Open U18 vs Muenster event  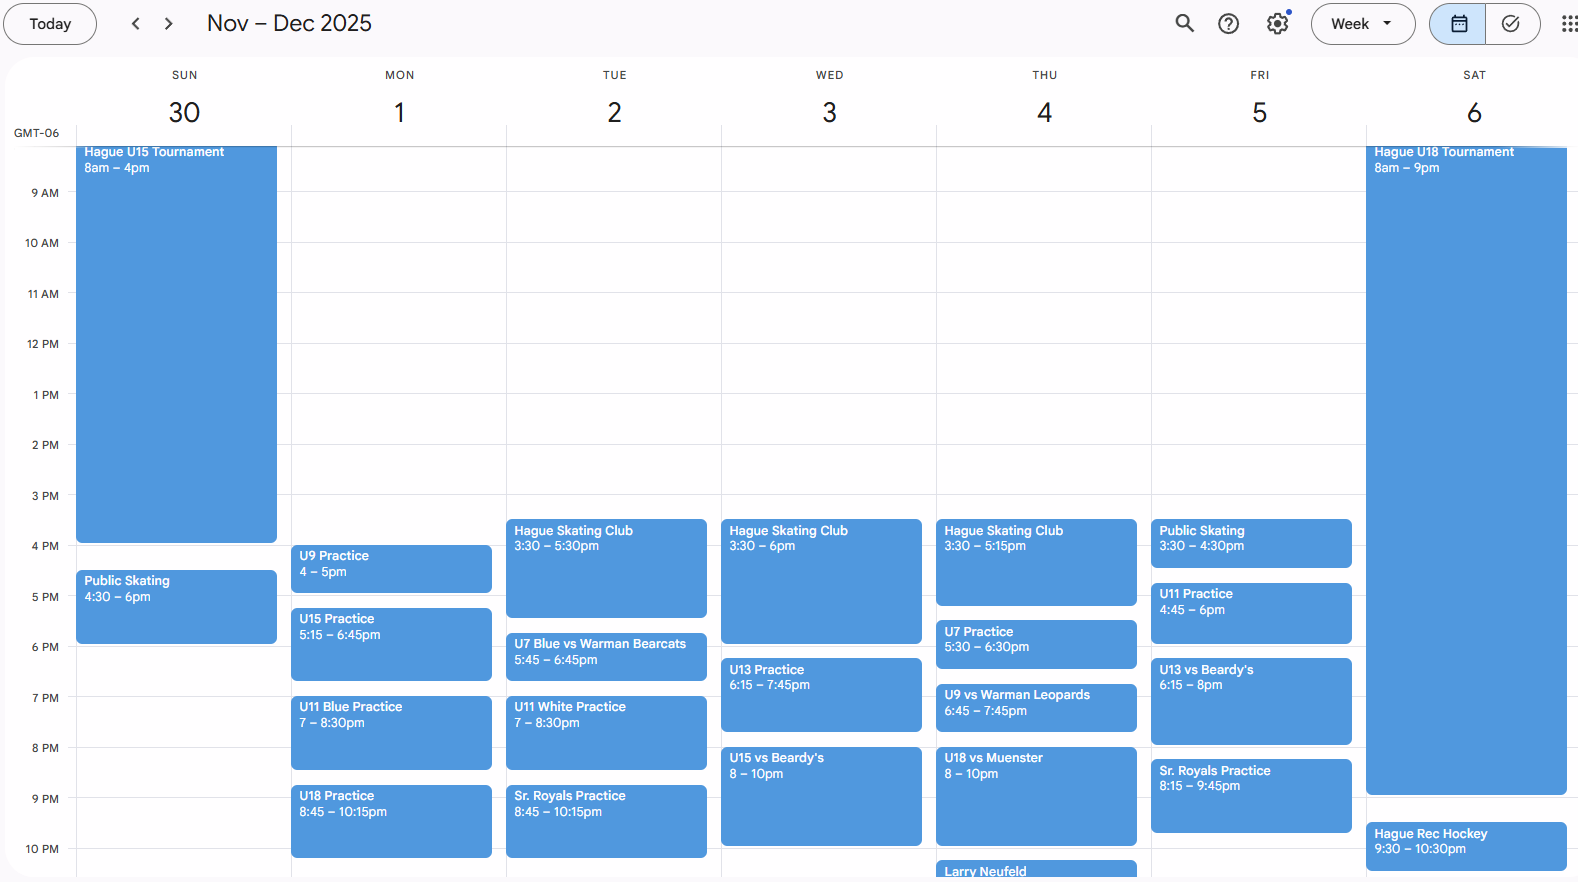(1036, 795)
